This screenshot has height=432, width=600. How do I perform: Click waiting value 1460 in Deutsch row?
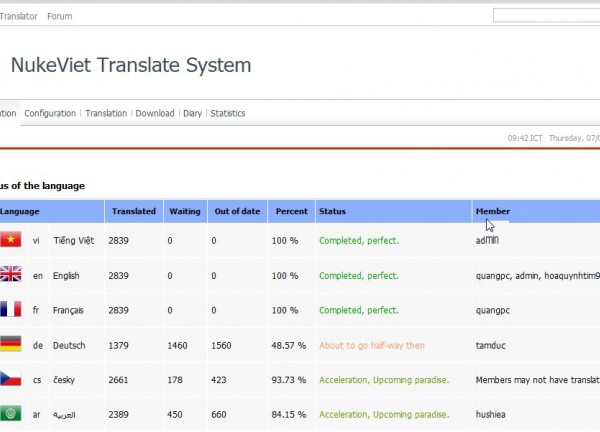tap(177, 346)
